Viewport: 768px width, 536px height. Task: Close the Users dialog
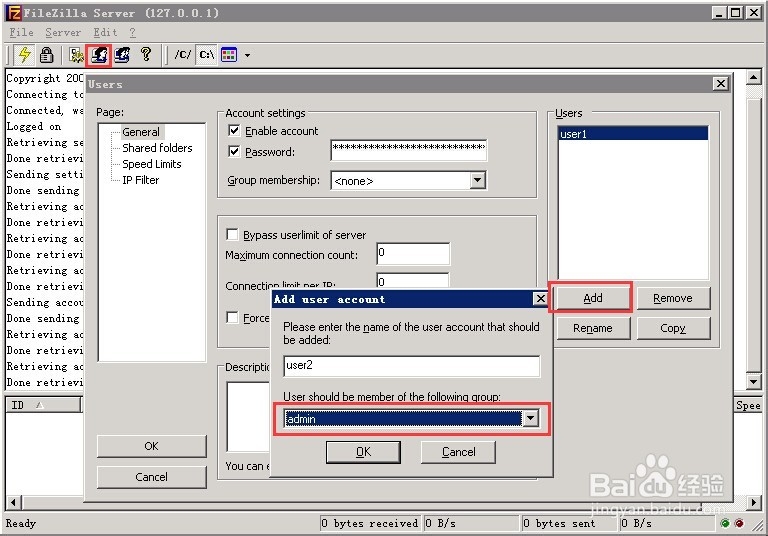tap(720, 84)
